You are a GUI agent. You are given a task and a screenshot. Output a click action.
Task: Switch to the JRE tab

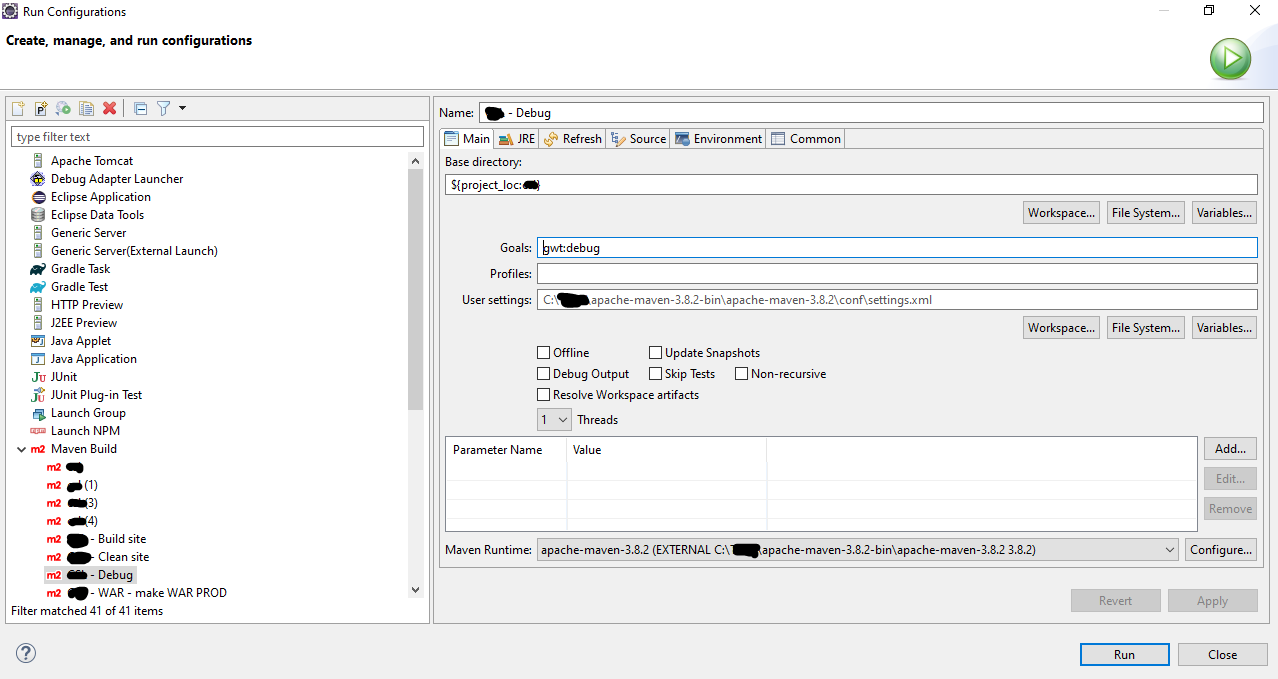click(x=517, y=139)
